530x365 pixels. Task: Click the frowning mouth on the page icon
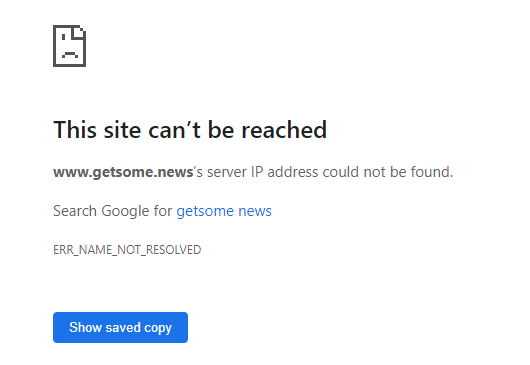(70, 54)
